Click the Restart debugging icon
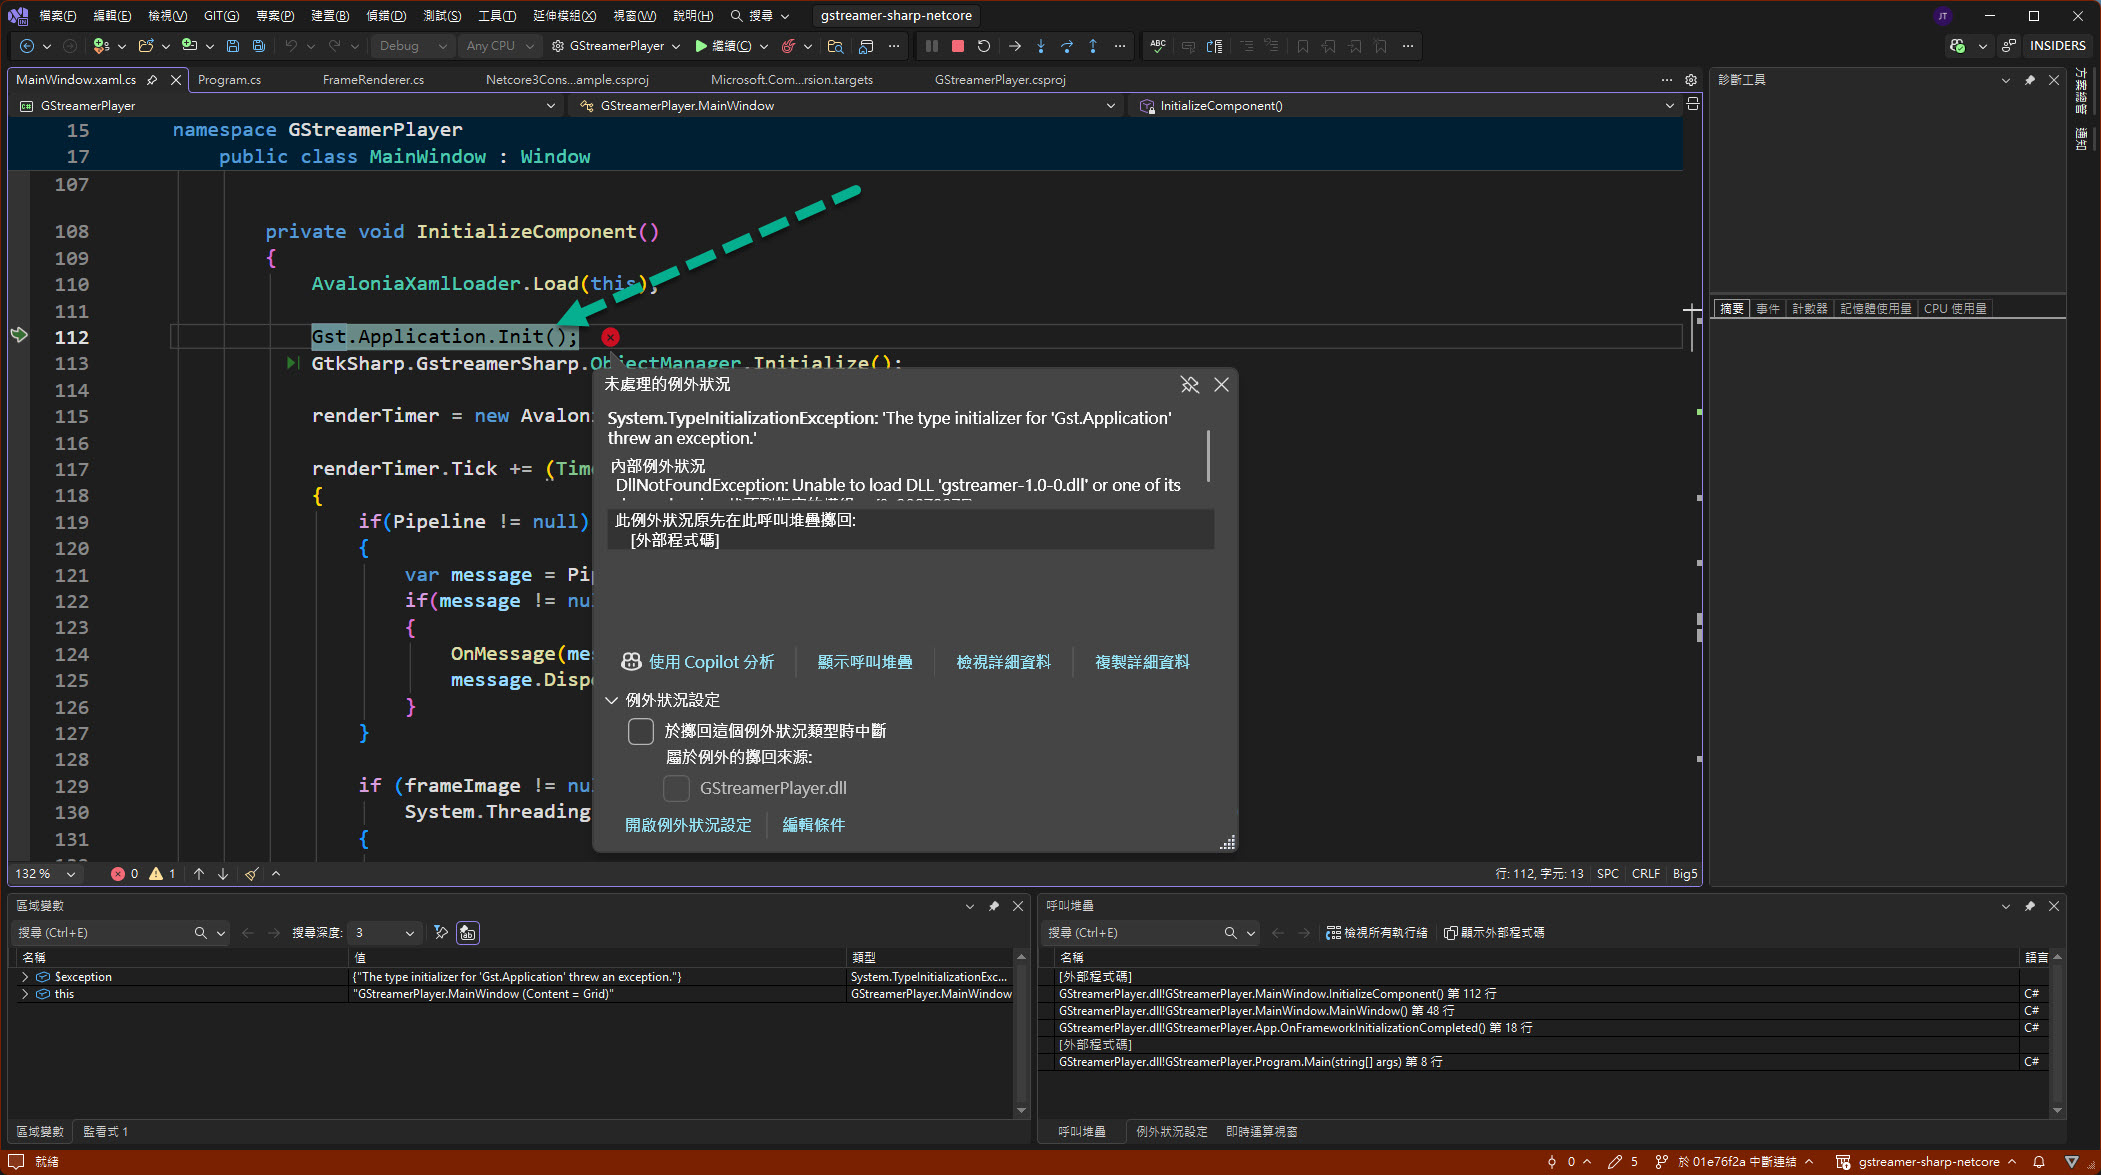2101x1175 pixels. point(984,46)
